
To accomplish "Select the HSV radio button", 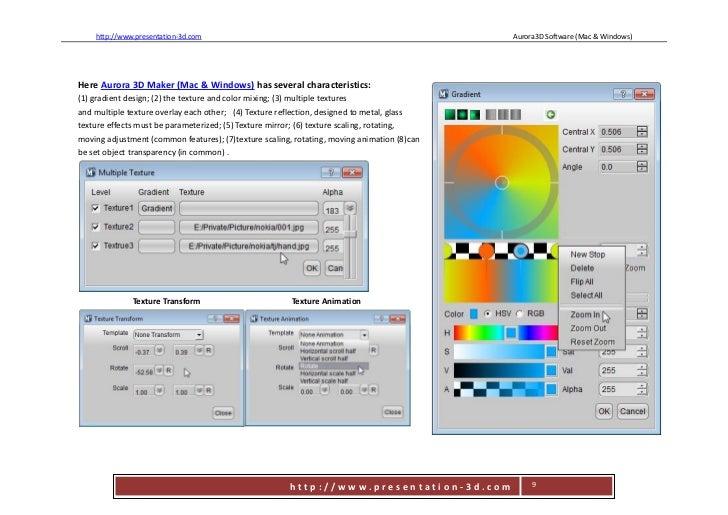I will (487, 314).
